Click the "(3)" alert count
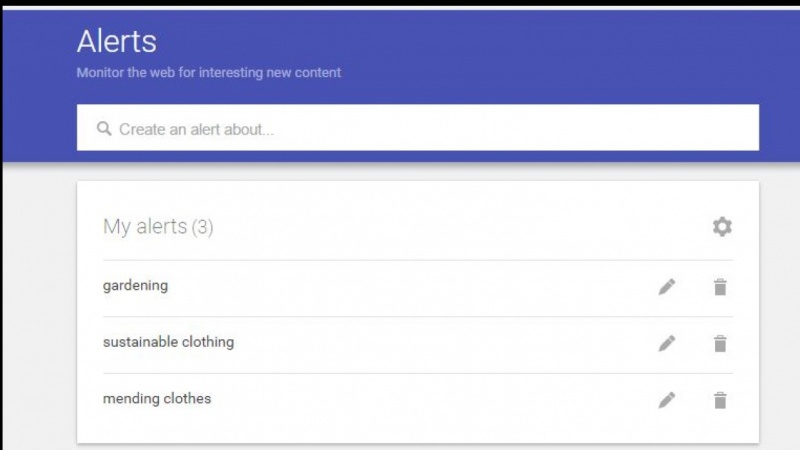This screenshot has height=450, width=800. pos(203,227)
